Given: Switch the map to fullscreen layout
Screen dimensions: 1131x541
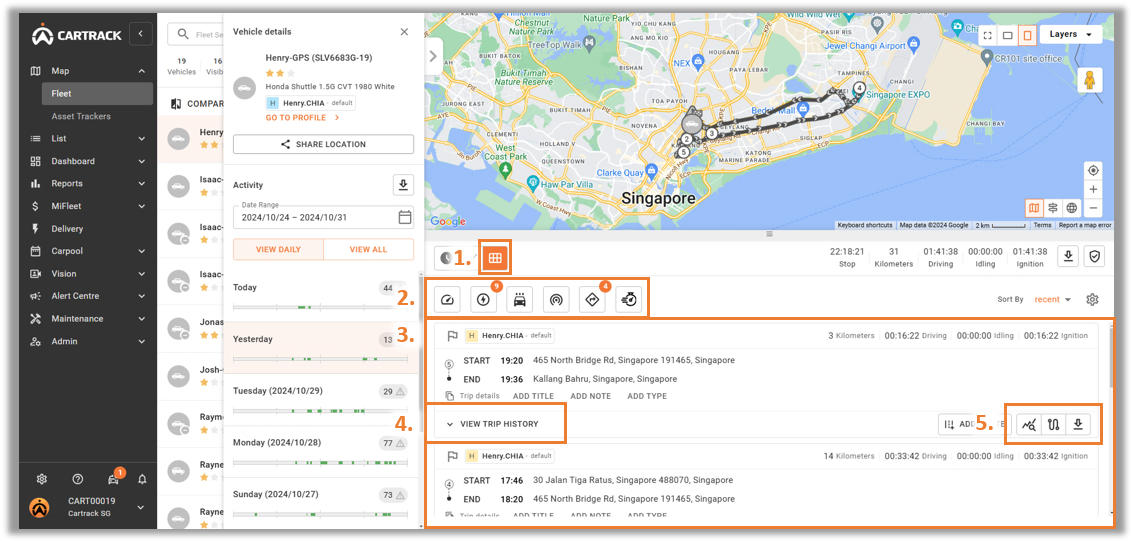Looking at the screenshot, I should (987, 35).
